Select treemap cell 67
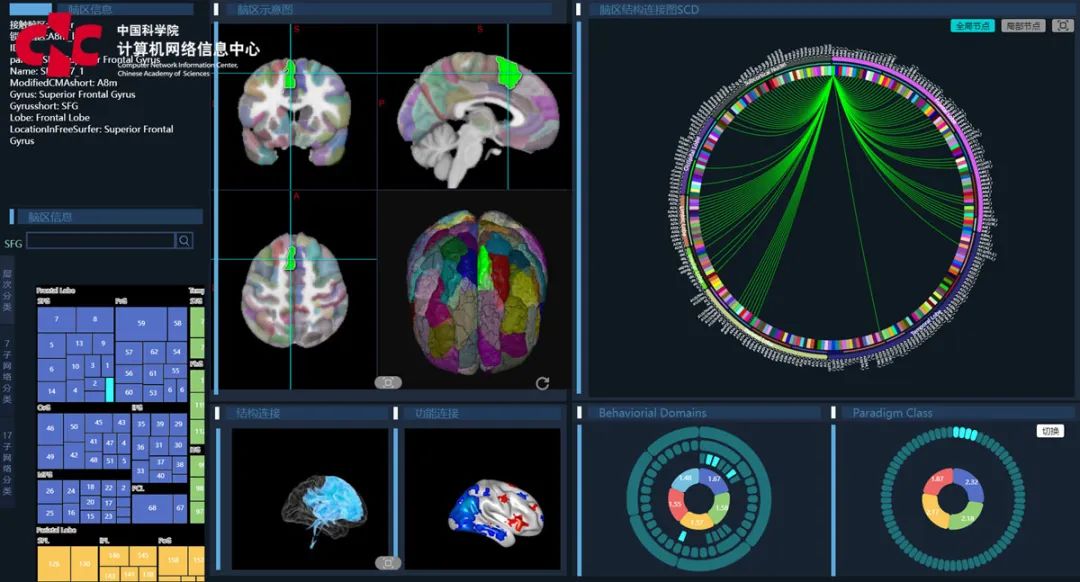The image size is (1080, 582). tap(180, 509)
